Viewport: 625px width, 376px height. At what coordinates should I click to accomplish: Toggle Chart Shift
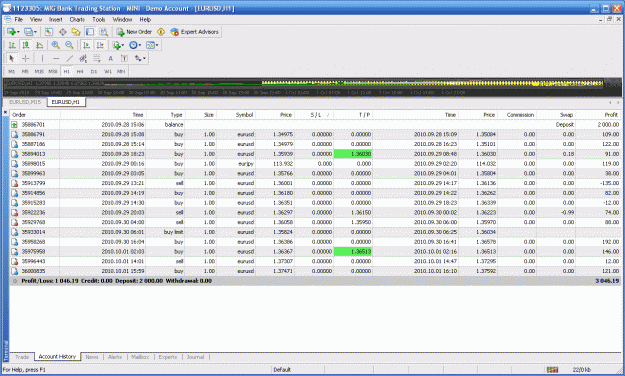pyautogui.click(x=100, y=45)
